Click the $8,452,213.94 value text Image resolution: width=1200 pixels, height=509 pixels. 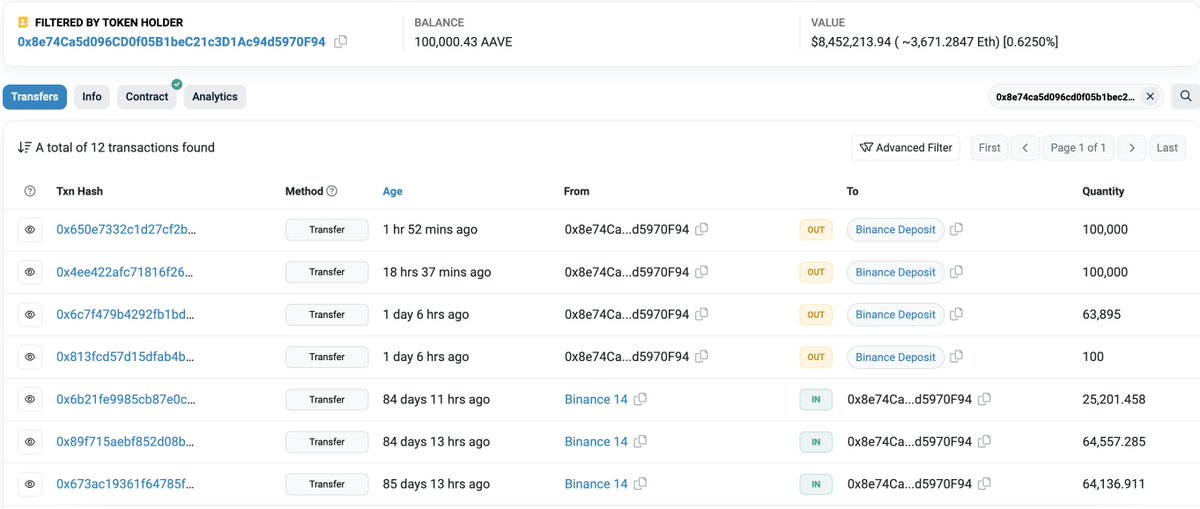[935, 42]
